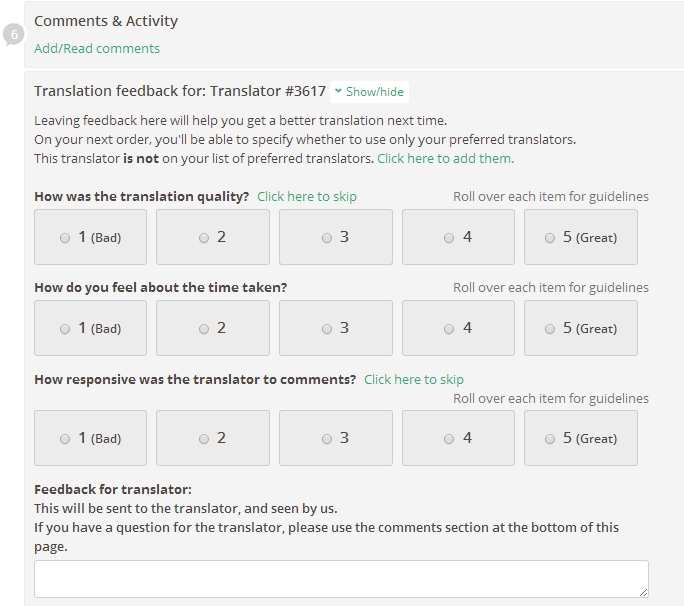Image resolution: width=684 pixels, height=606 pixels.
Task: Rate time taken 5 (Great)
Action: pos(581,328)
